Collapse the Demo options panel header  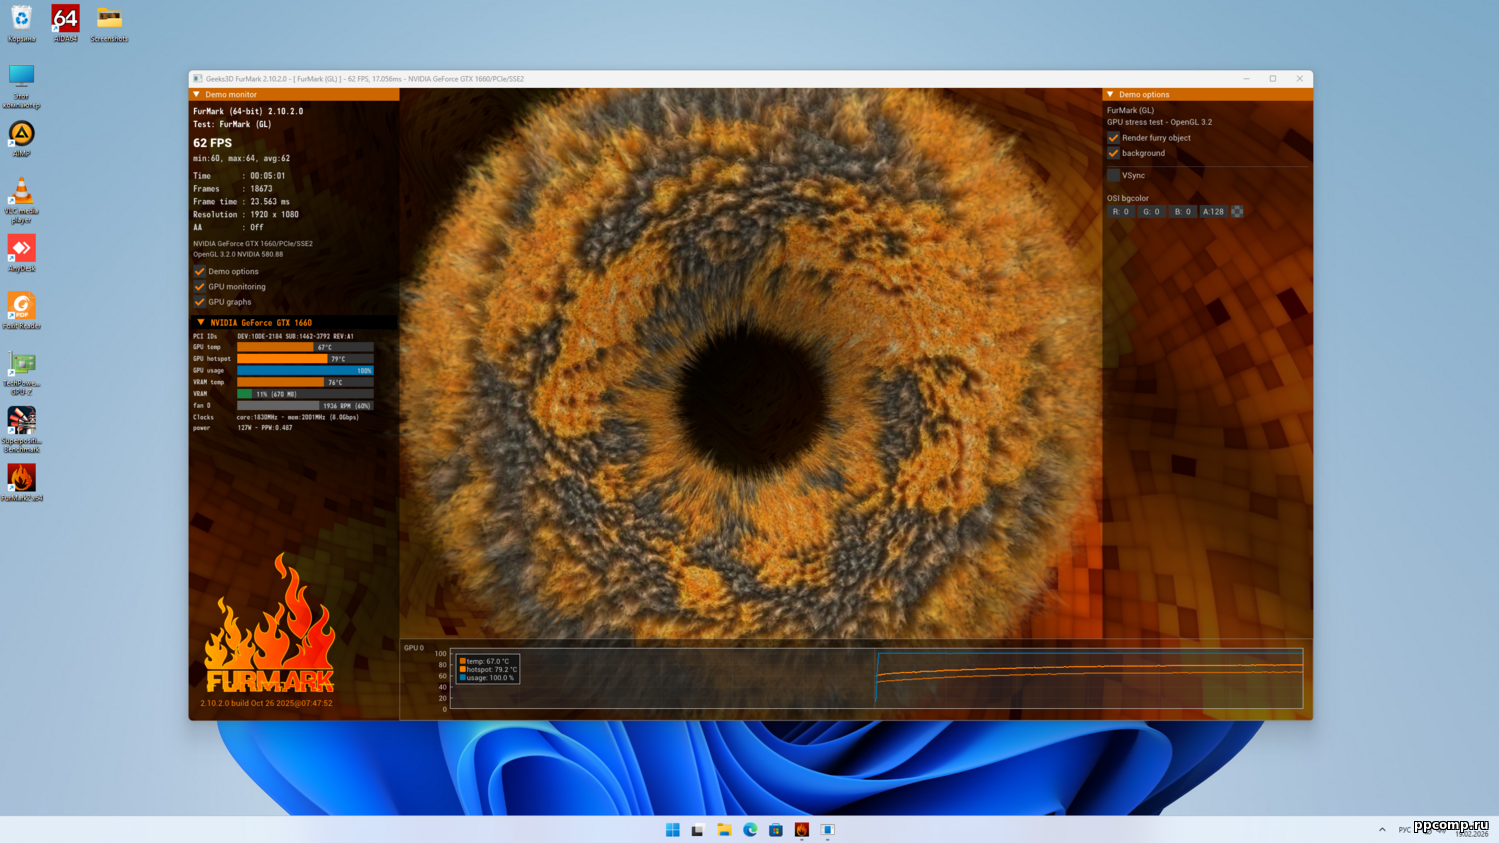point(1110,95)
